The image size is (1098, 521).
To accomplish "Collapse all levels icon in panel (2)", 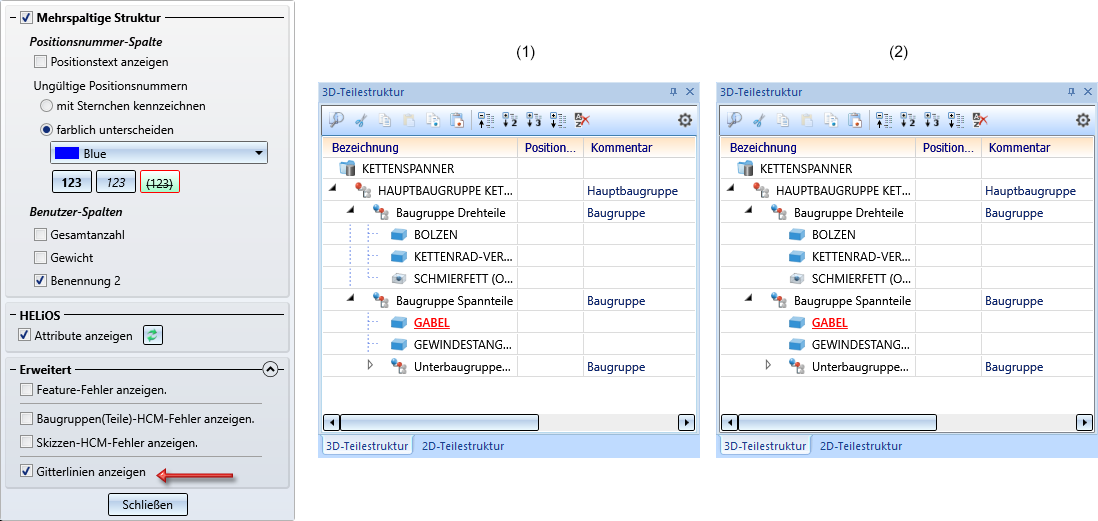I will [884, 120].
